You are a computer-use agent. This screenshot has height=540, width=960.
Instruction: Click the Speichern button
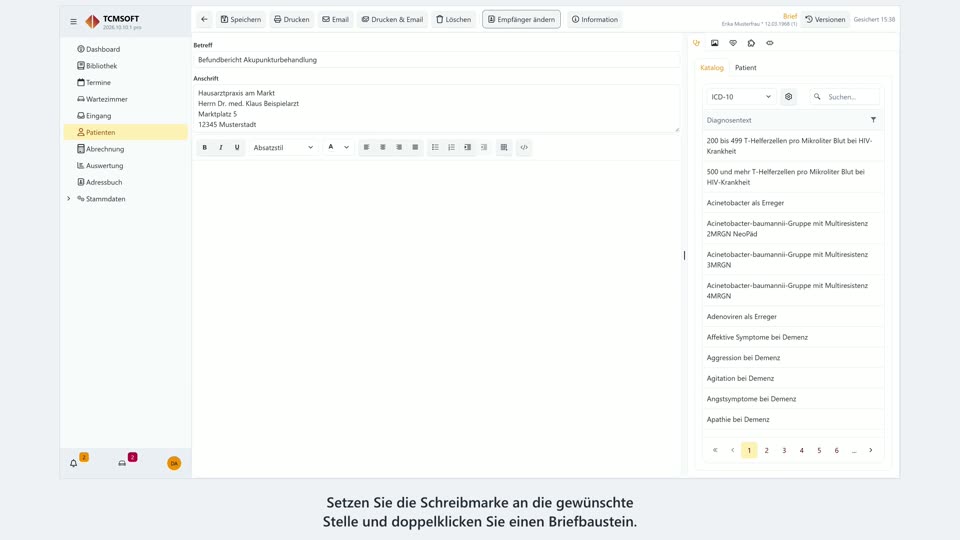[241, 20]
